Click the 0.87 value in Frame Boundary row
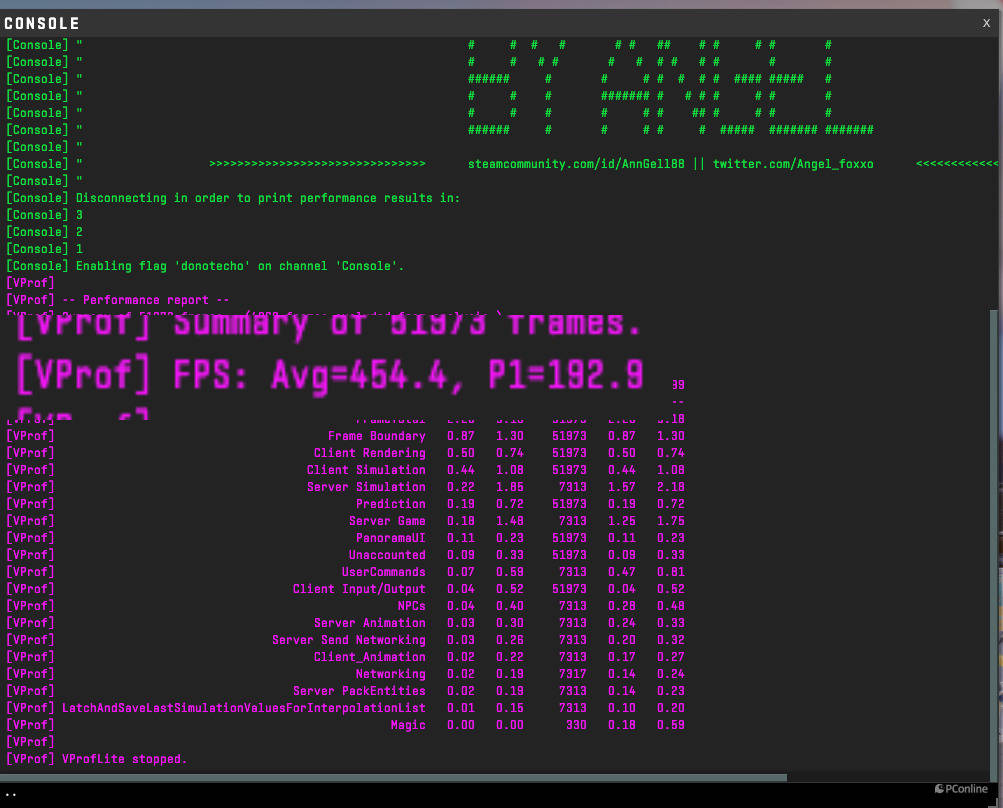 [461, 436]
